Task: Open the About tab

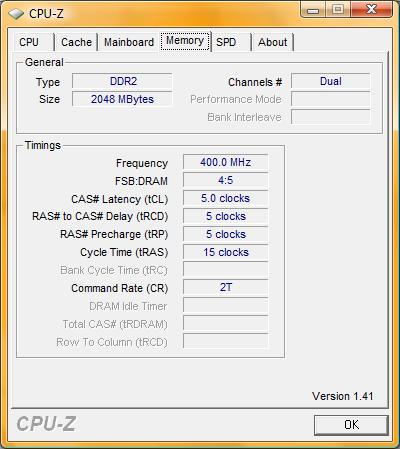Action: 273,42
